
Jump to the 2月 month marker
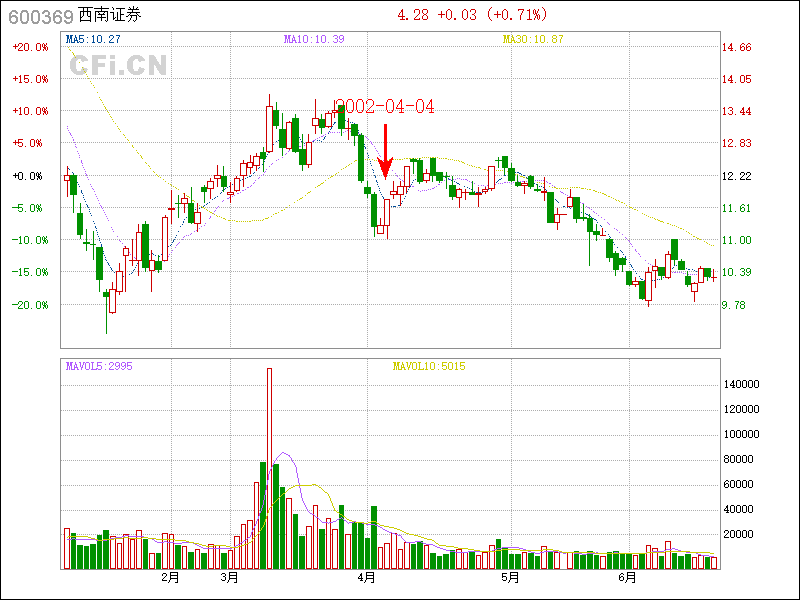170,578
